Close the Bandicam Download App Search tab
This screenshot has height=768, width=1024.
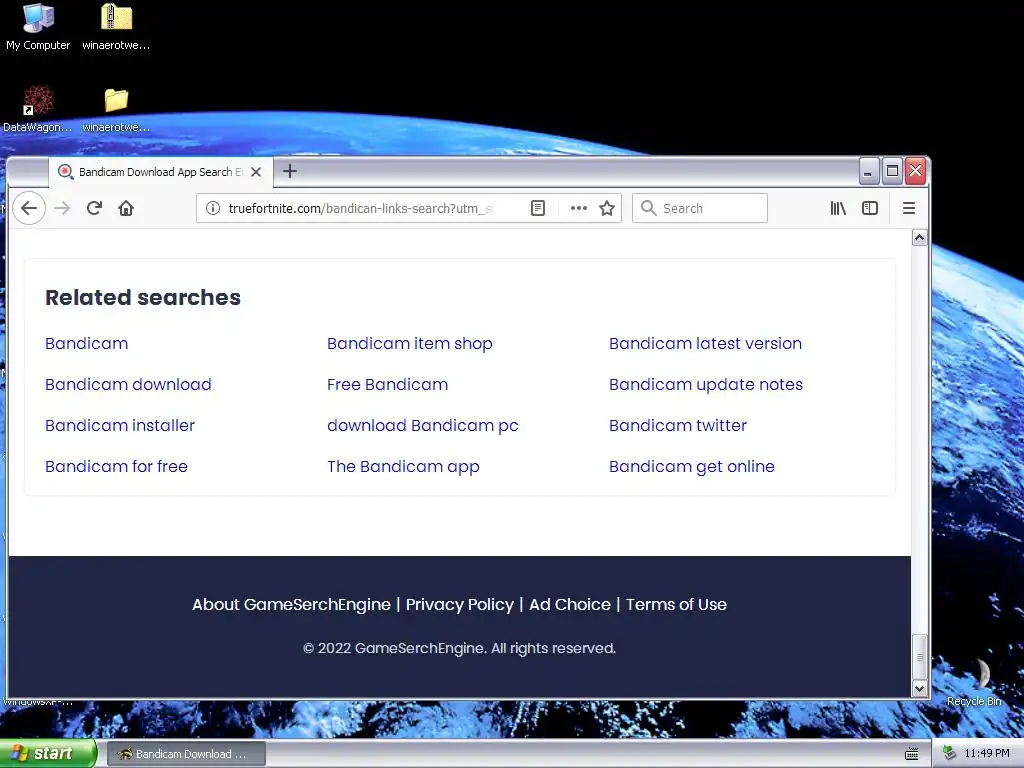pyautogui.click(x=256, y=172)
